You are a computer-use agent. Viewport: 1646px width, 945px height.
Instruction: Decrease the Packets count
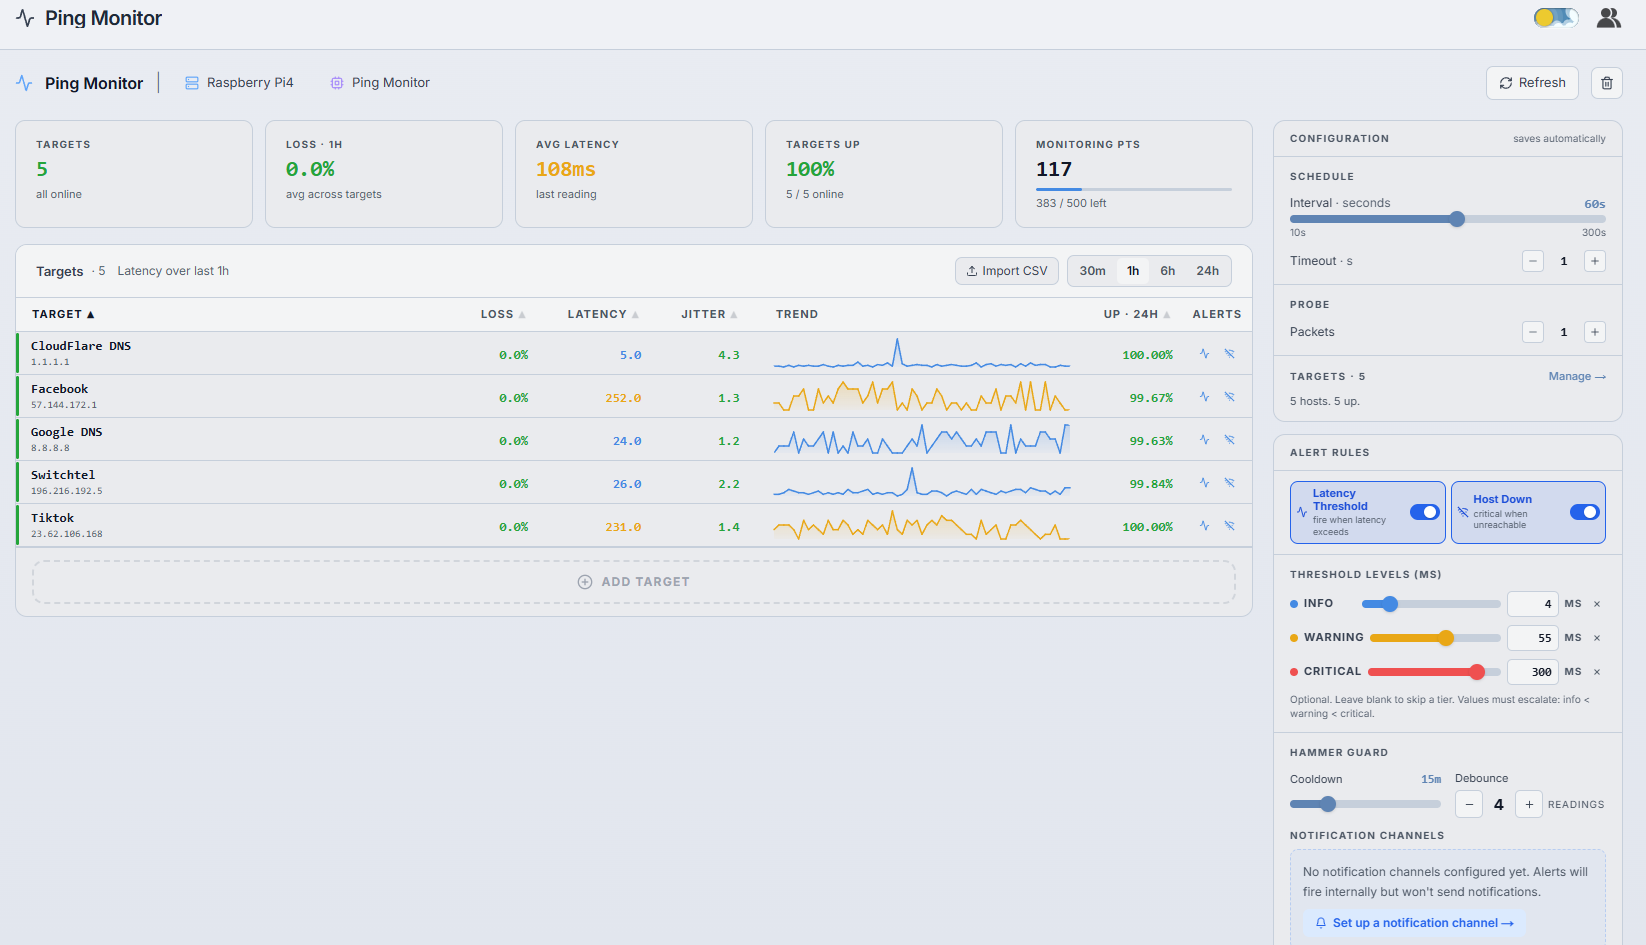(1533, 332)
